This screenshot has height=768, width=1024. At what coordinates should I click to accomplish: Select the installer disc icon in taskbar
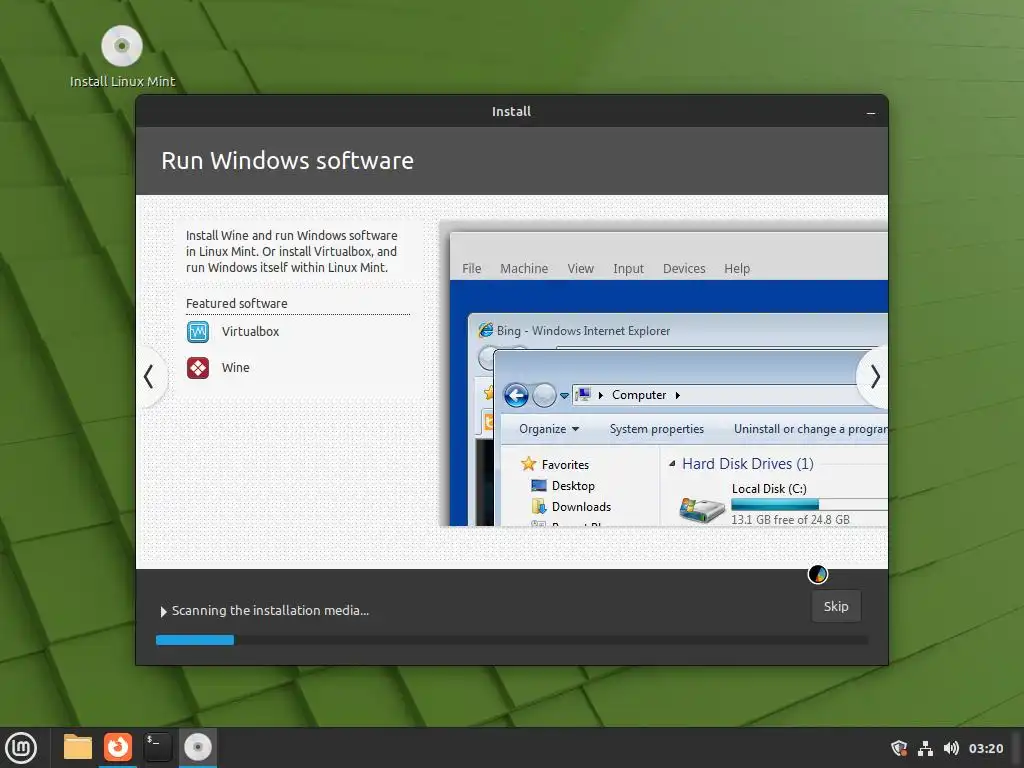click(198, 747)
